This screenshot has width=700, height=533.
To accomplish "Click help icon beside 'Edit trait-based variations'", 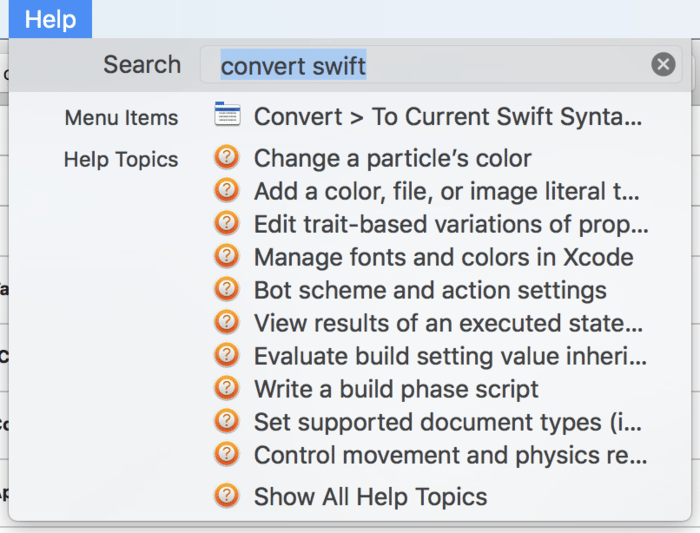I will (227, 224).
